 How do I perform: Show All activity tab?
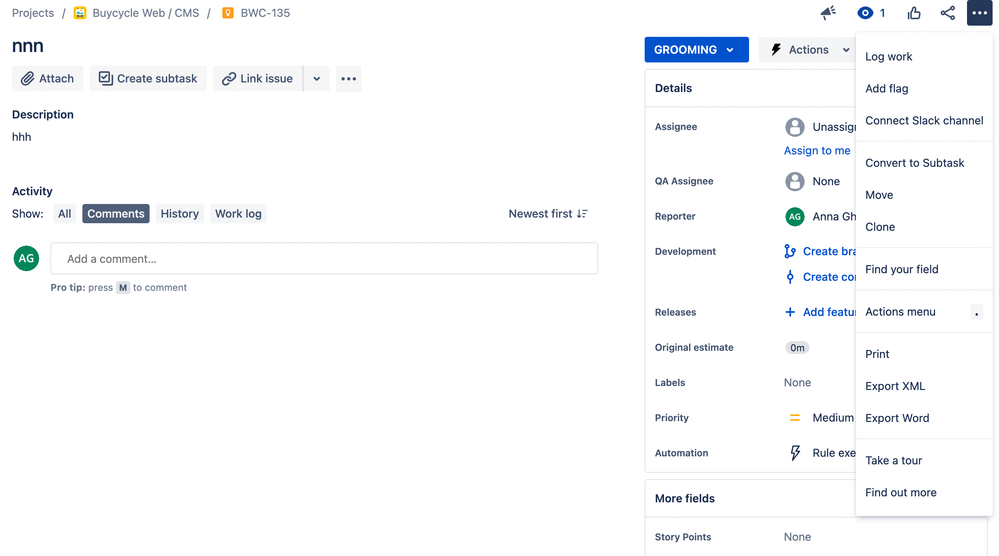pos(64,213)
